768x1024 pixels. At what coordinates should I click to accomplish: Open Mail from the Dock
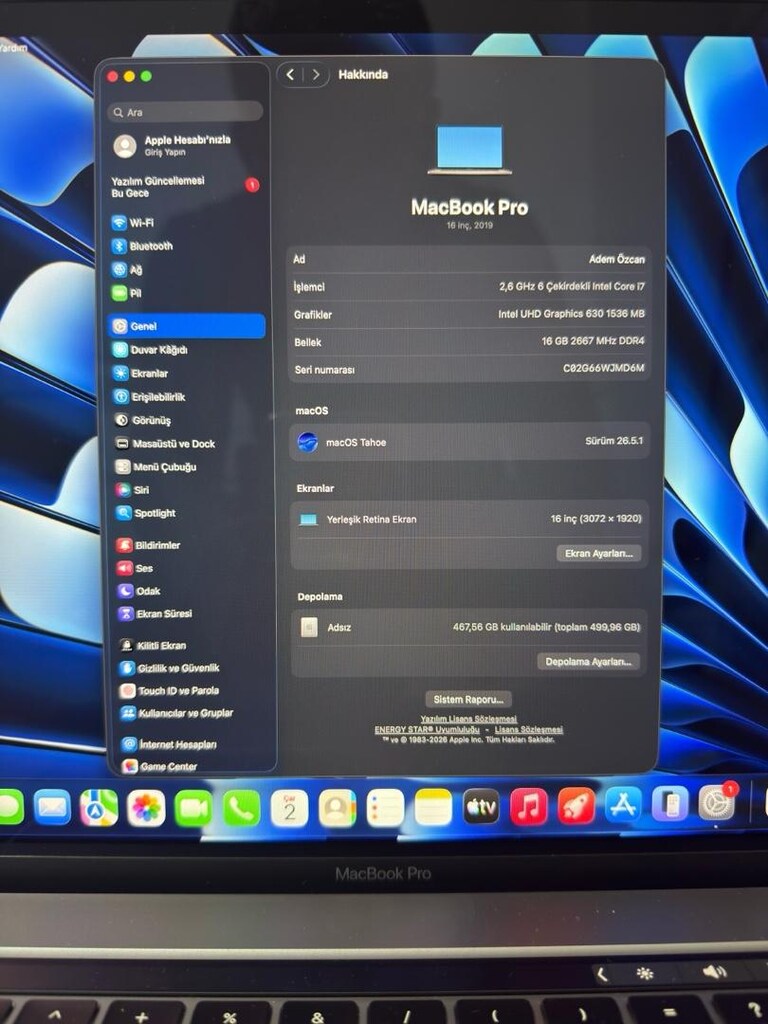pyautogui.click(x=52, y=807)
